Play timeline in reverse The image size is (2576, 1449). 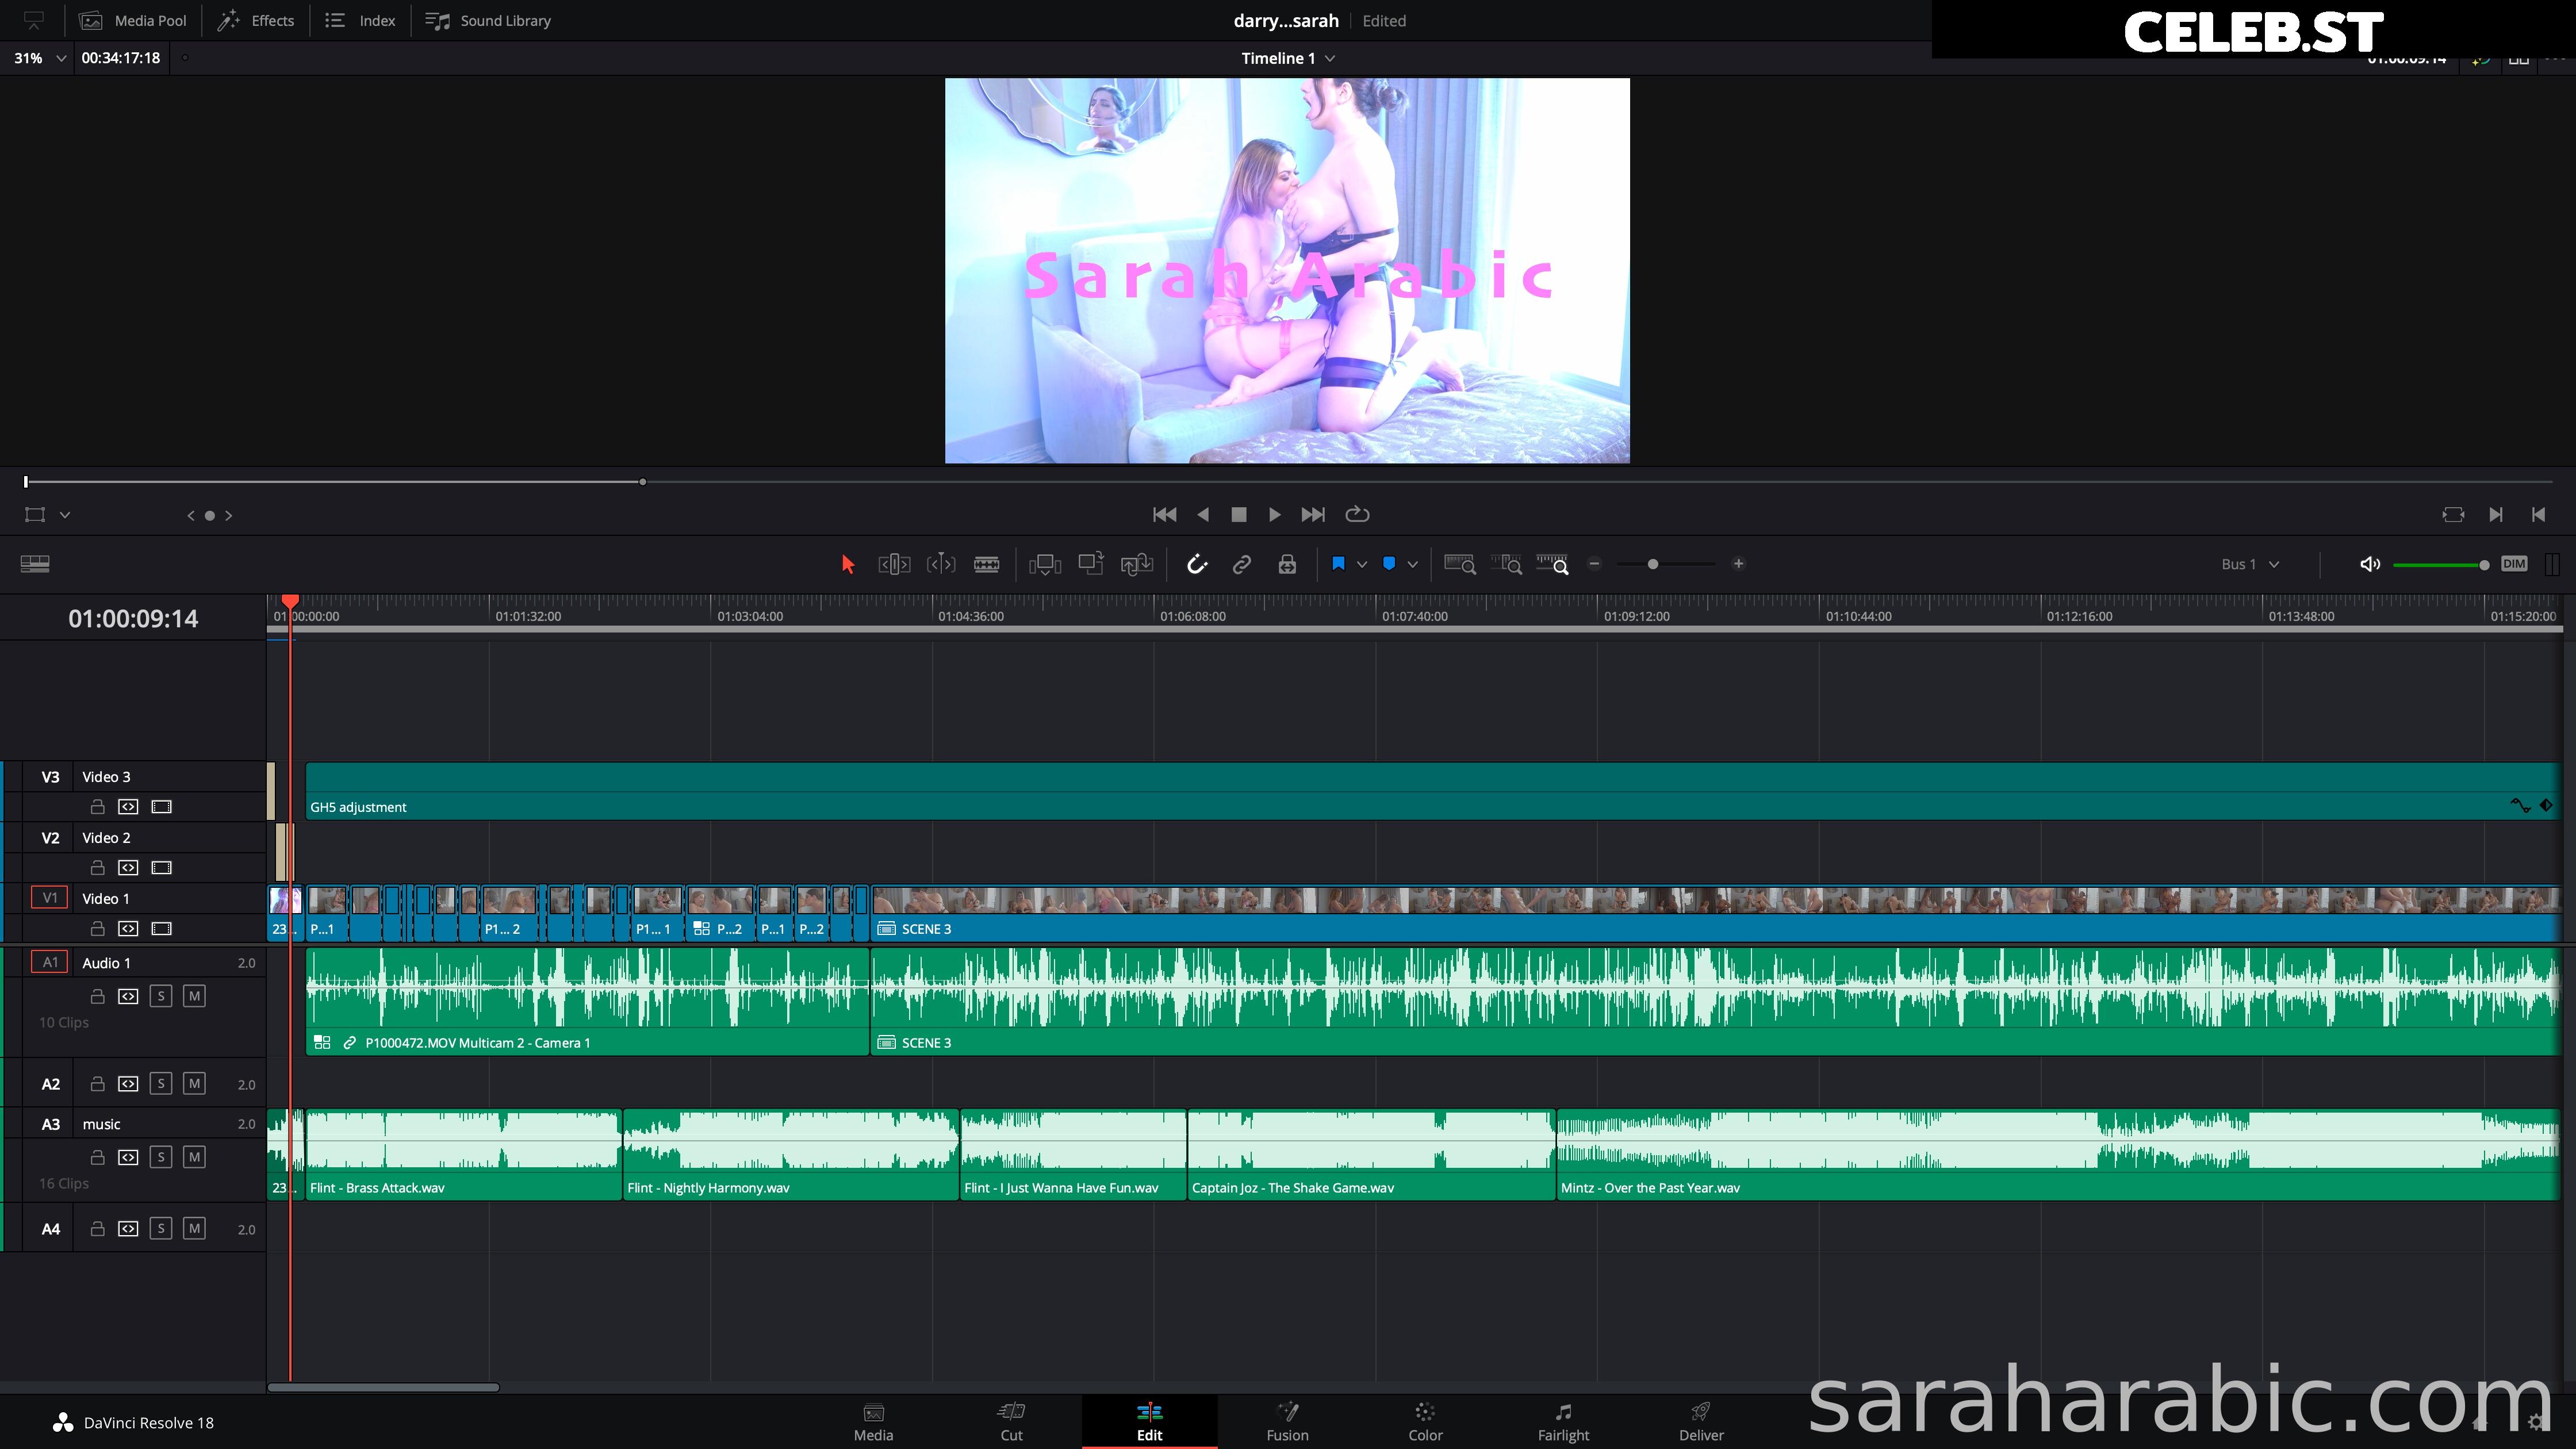1203,515
